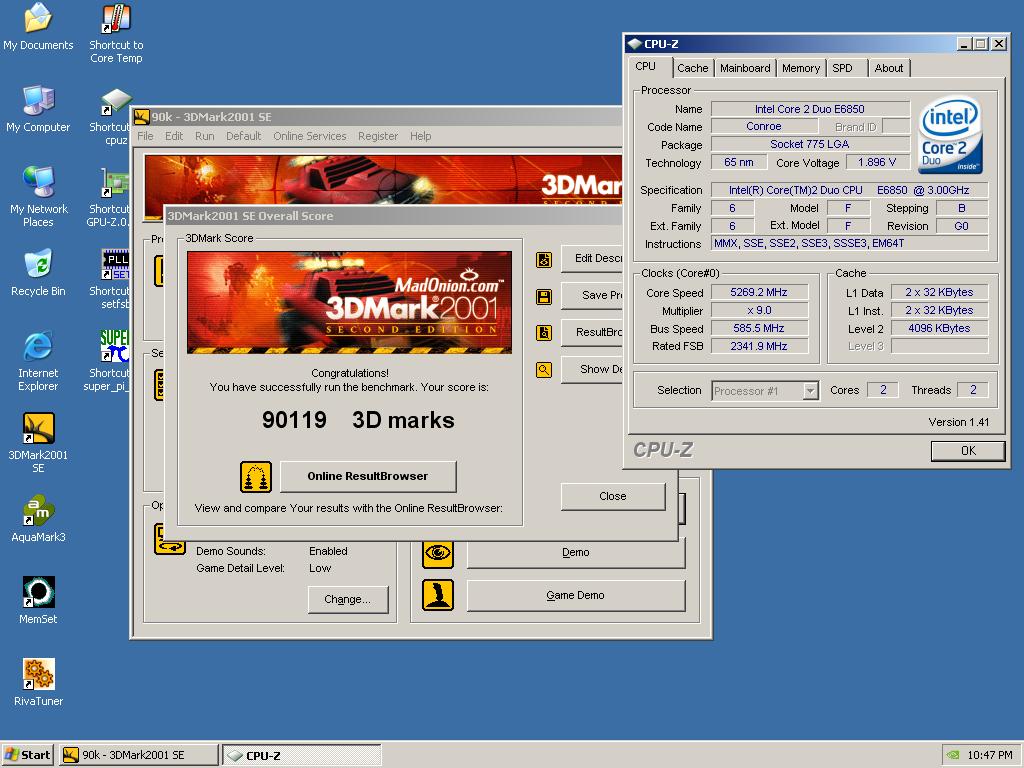
Task: Click OK in the CPU-Z window
Action: pyautogui.click(x=968, y=451)
